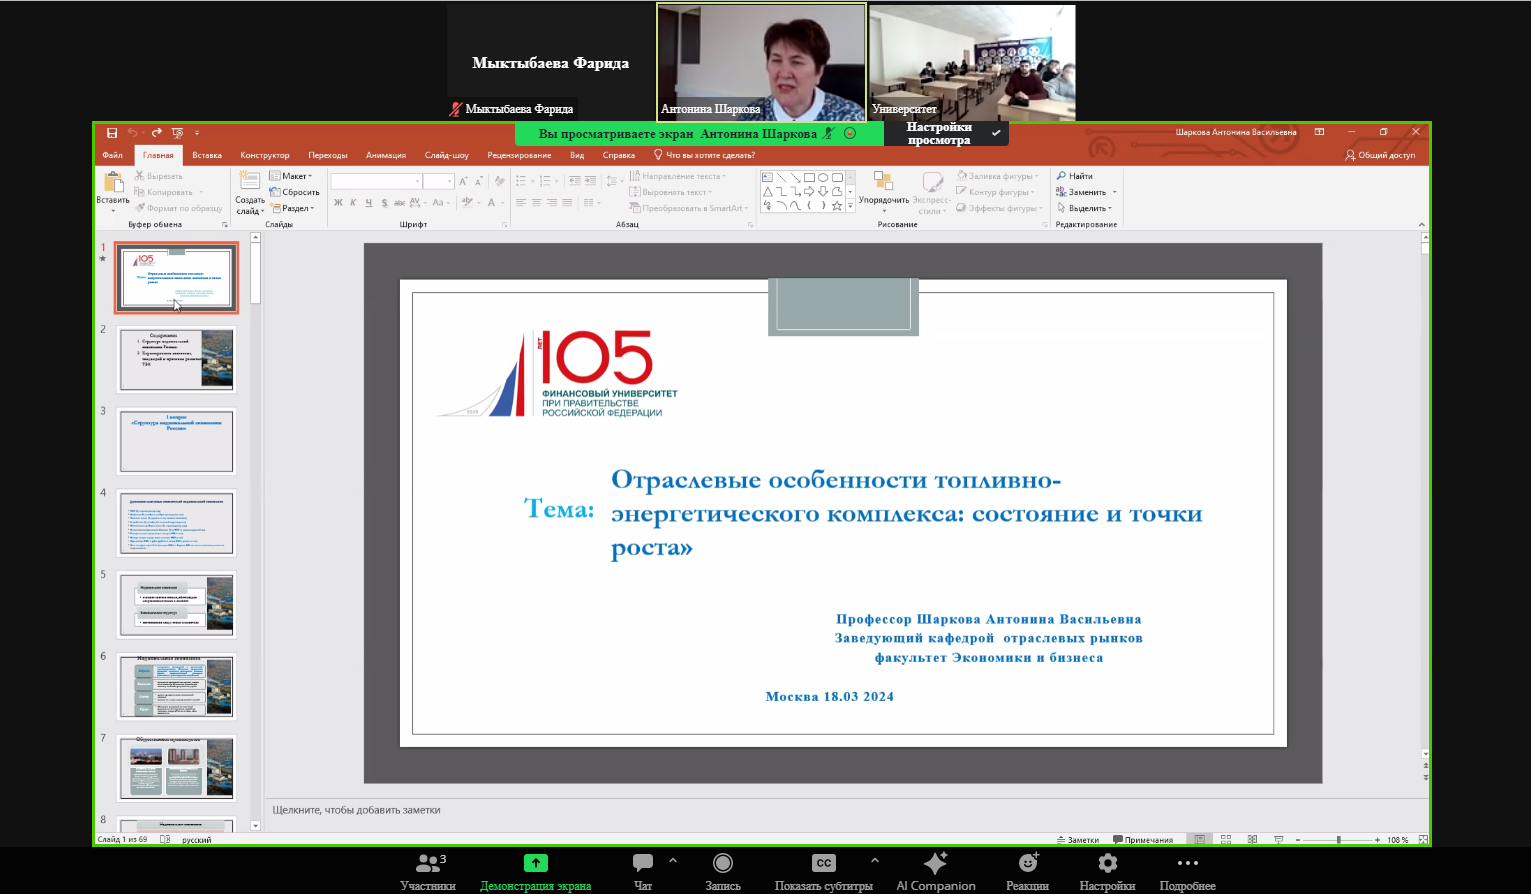Insert a star shape from the shapes gallery
The height and width of the screenshot is (894, 1531).
(836, 206)
